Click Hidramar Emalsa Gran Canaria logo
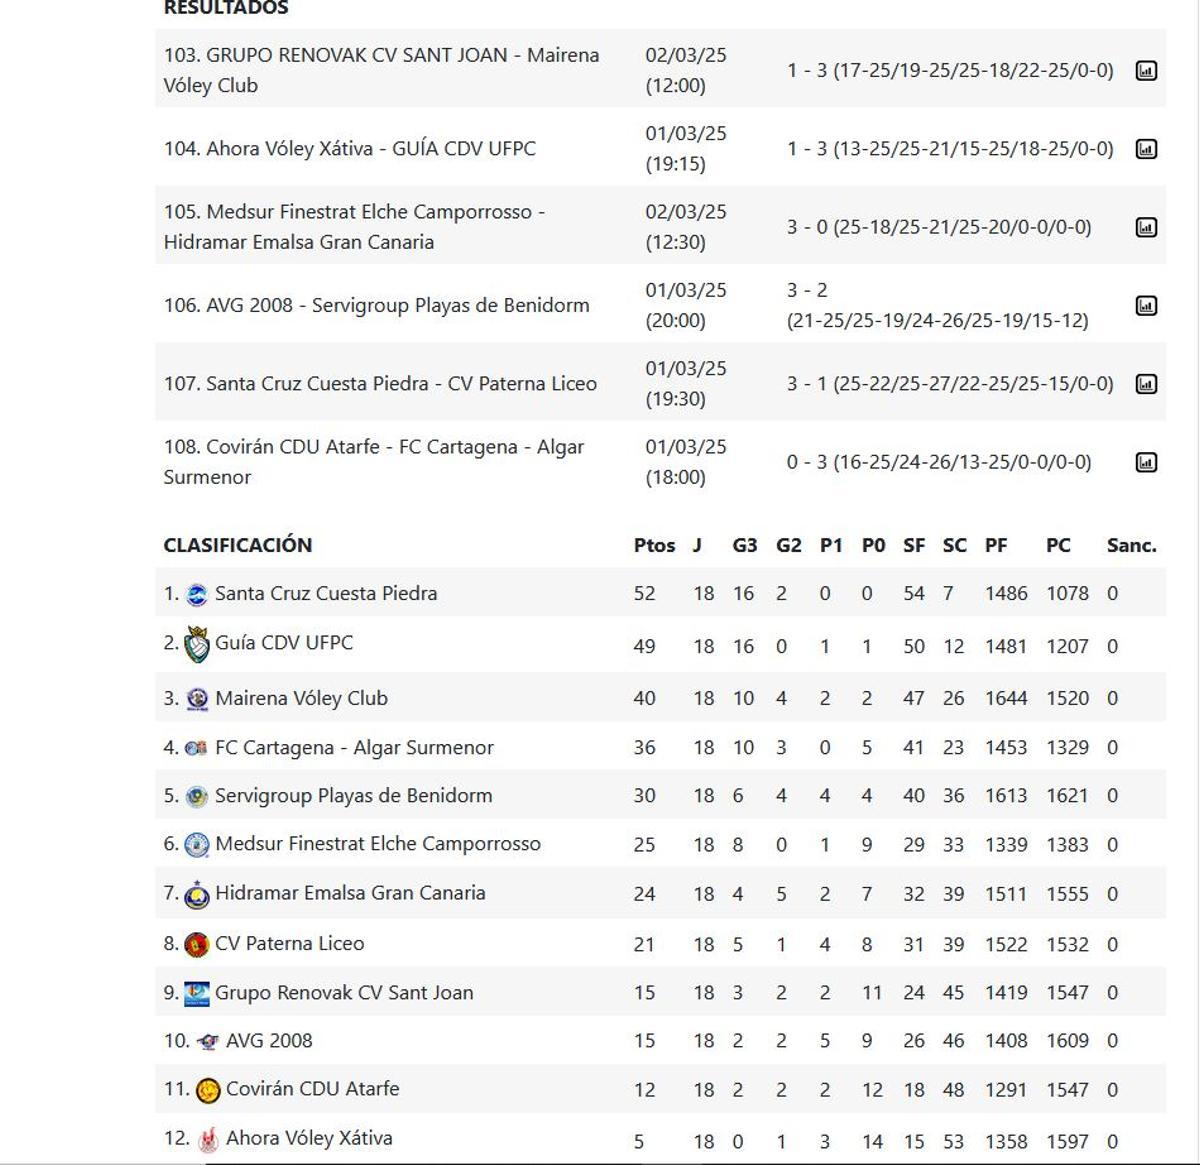This screenshot has width=1200, height=1165. tap(197, 895)
